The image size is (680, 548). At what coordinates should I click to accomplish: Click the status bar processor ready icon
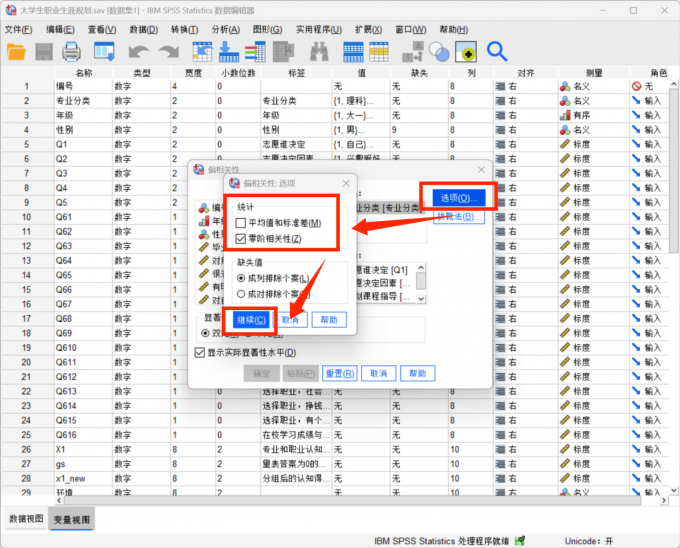pos(520,541)
